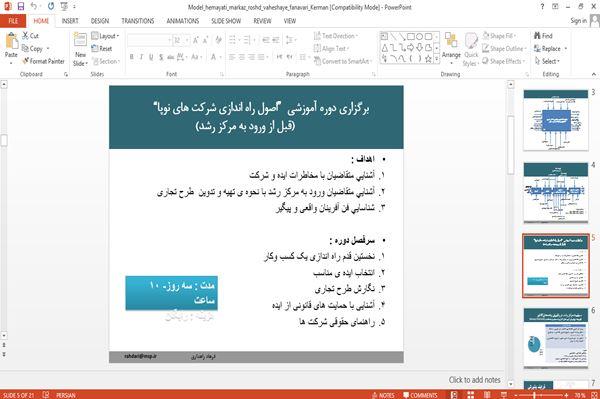Open the FILE tab
This screenshot has width=600, height=399.
13,21
